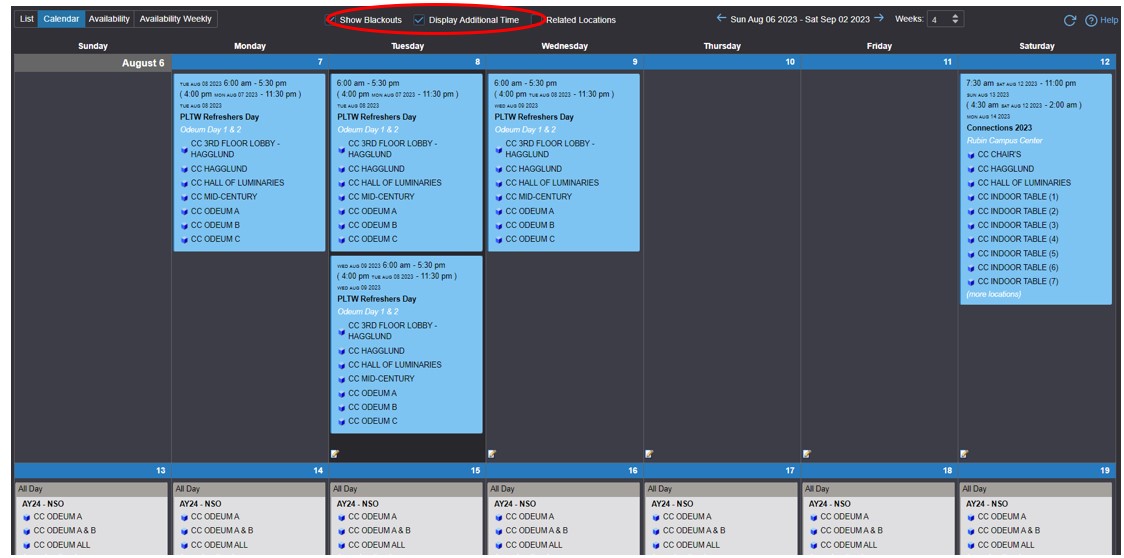Click cube icon beside CC CHAIR'S location
Screen dimensions: 1124x558
coord(970,155)
